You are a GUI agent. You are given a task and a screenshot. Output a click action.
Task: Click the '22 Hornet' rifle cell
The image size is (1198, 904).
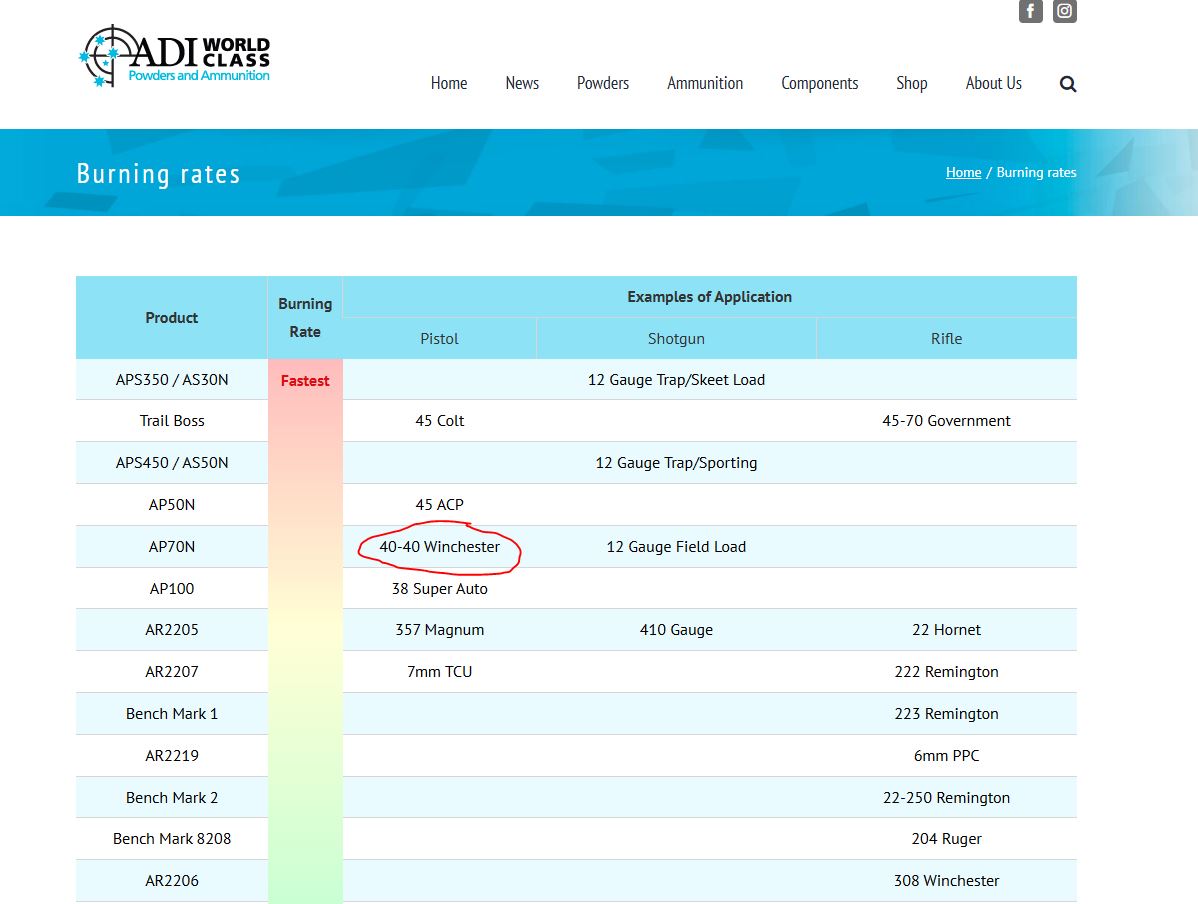point(946,630)
